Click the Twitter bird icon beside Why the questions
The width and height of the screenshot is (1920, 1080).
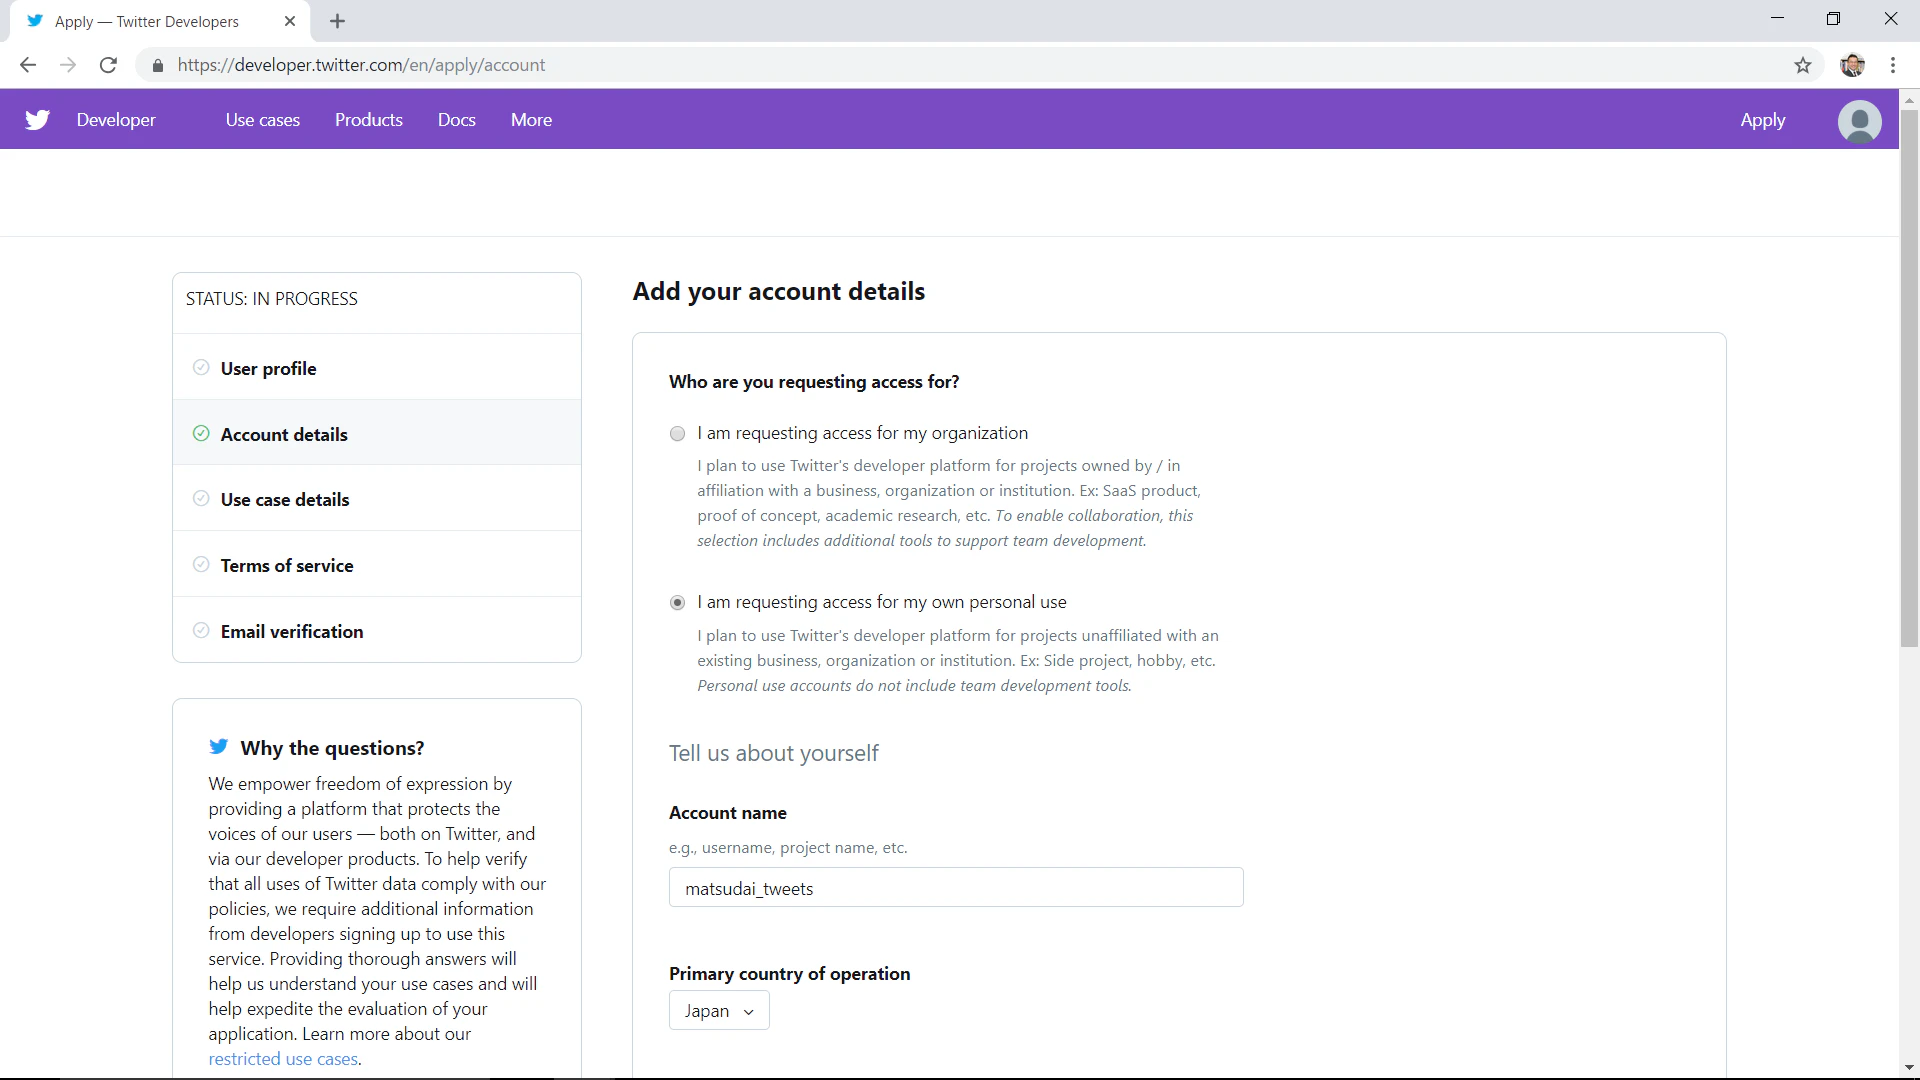click(218, 747)
